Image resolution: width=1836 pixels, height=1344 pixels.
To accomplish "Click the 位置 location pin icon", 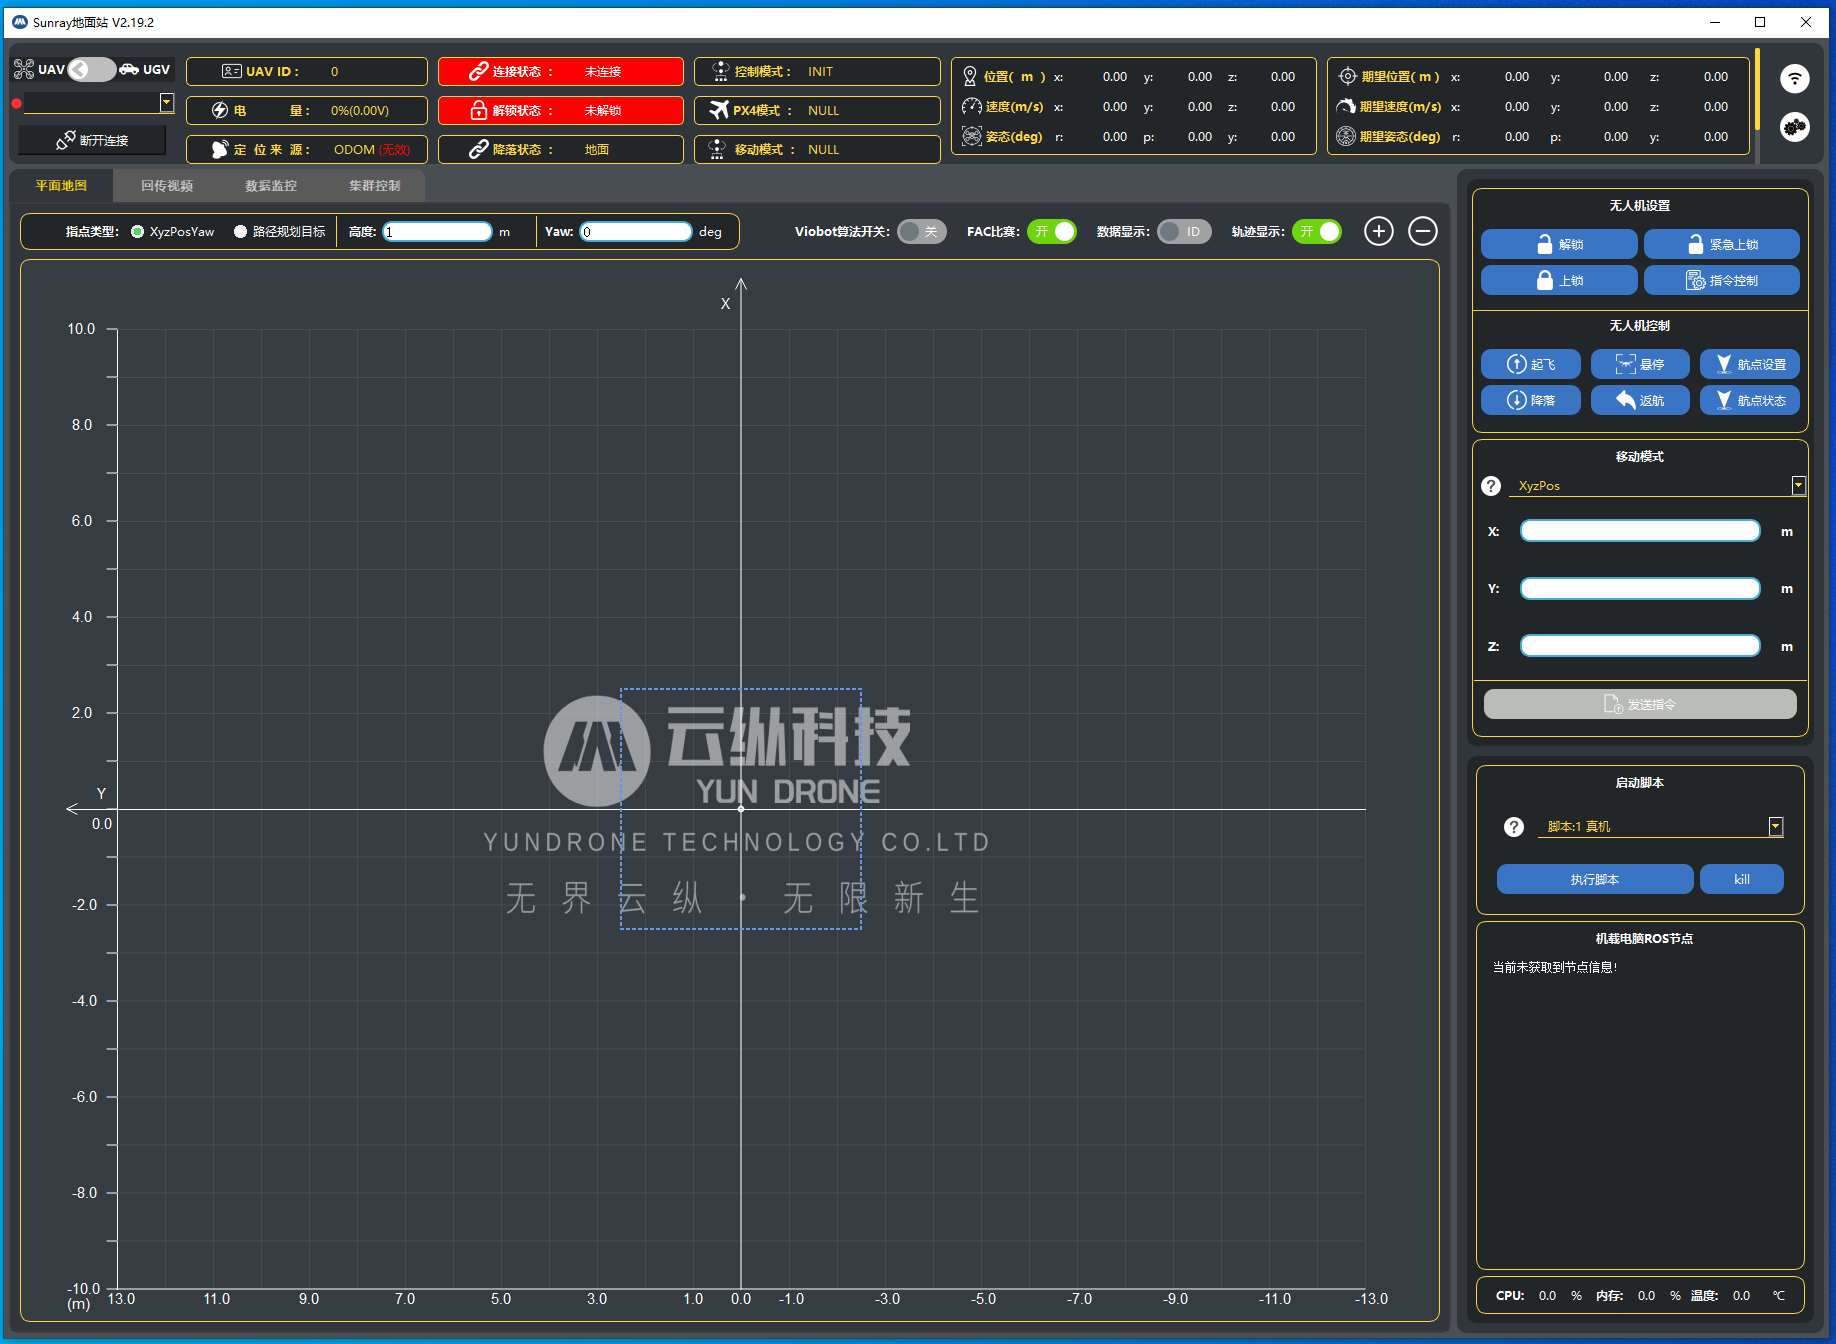I will (970, 77).
